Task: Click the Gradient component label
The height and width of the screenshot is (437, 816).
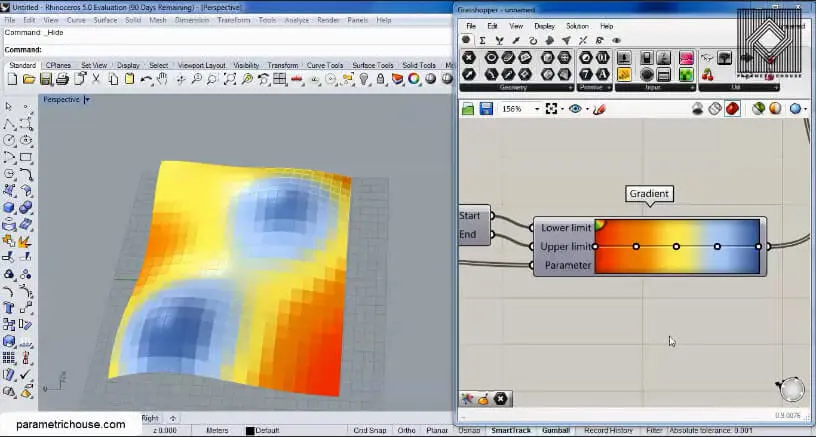Action: [649, 194]
